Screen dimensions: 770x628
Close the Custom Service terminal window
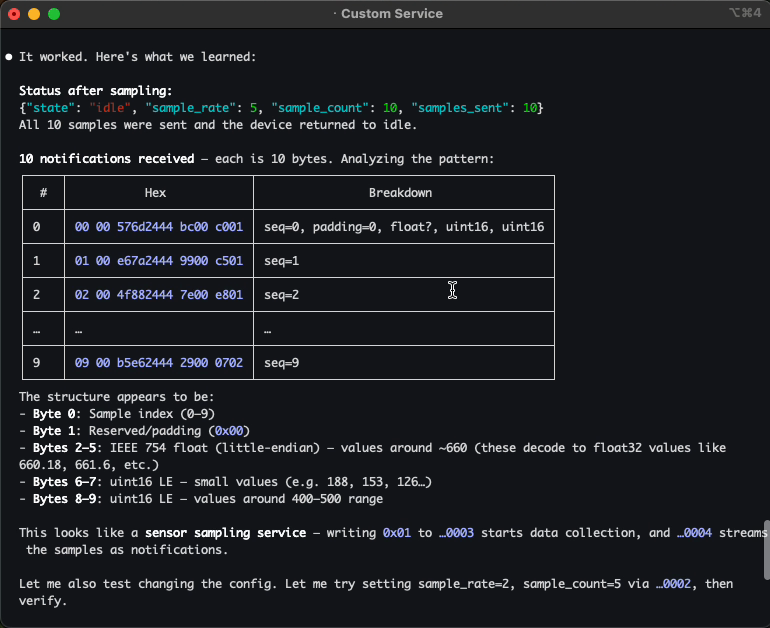[x=13, y=14]
